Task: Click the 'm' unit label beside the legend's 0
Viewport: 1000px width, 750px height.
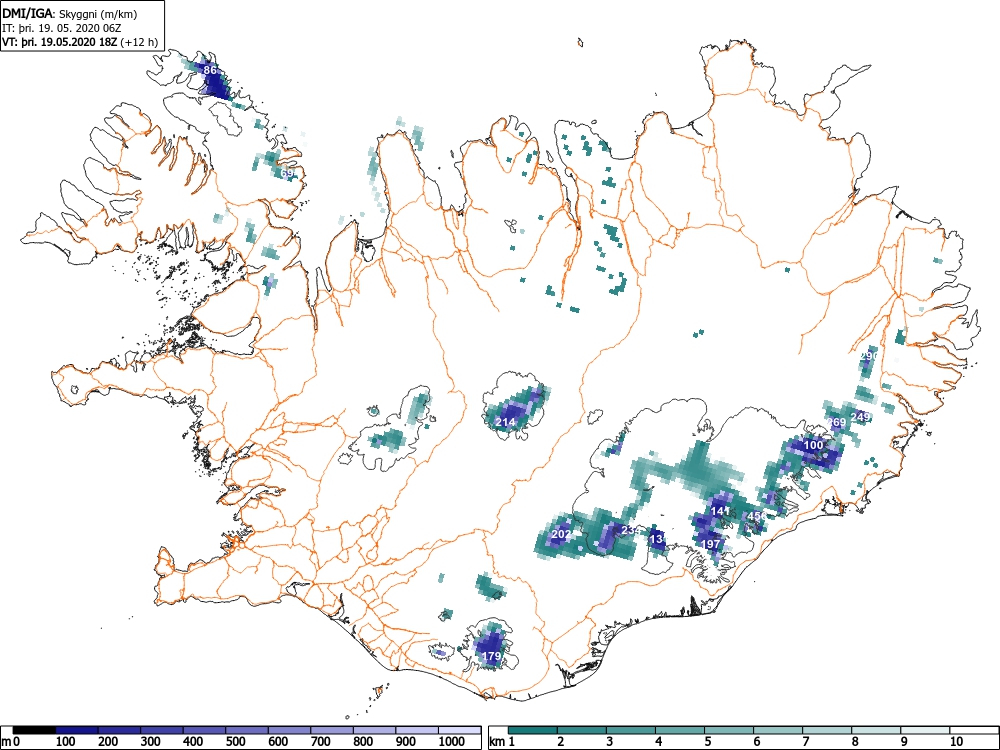Action: [x=6, y=742]
